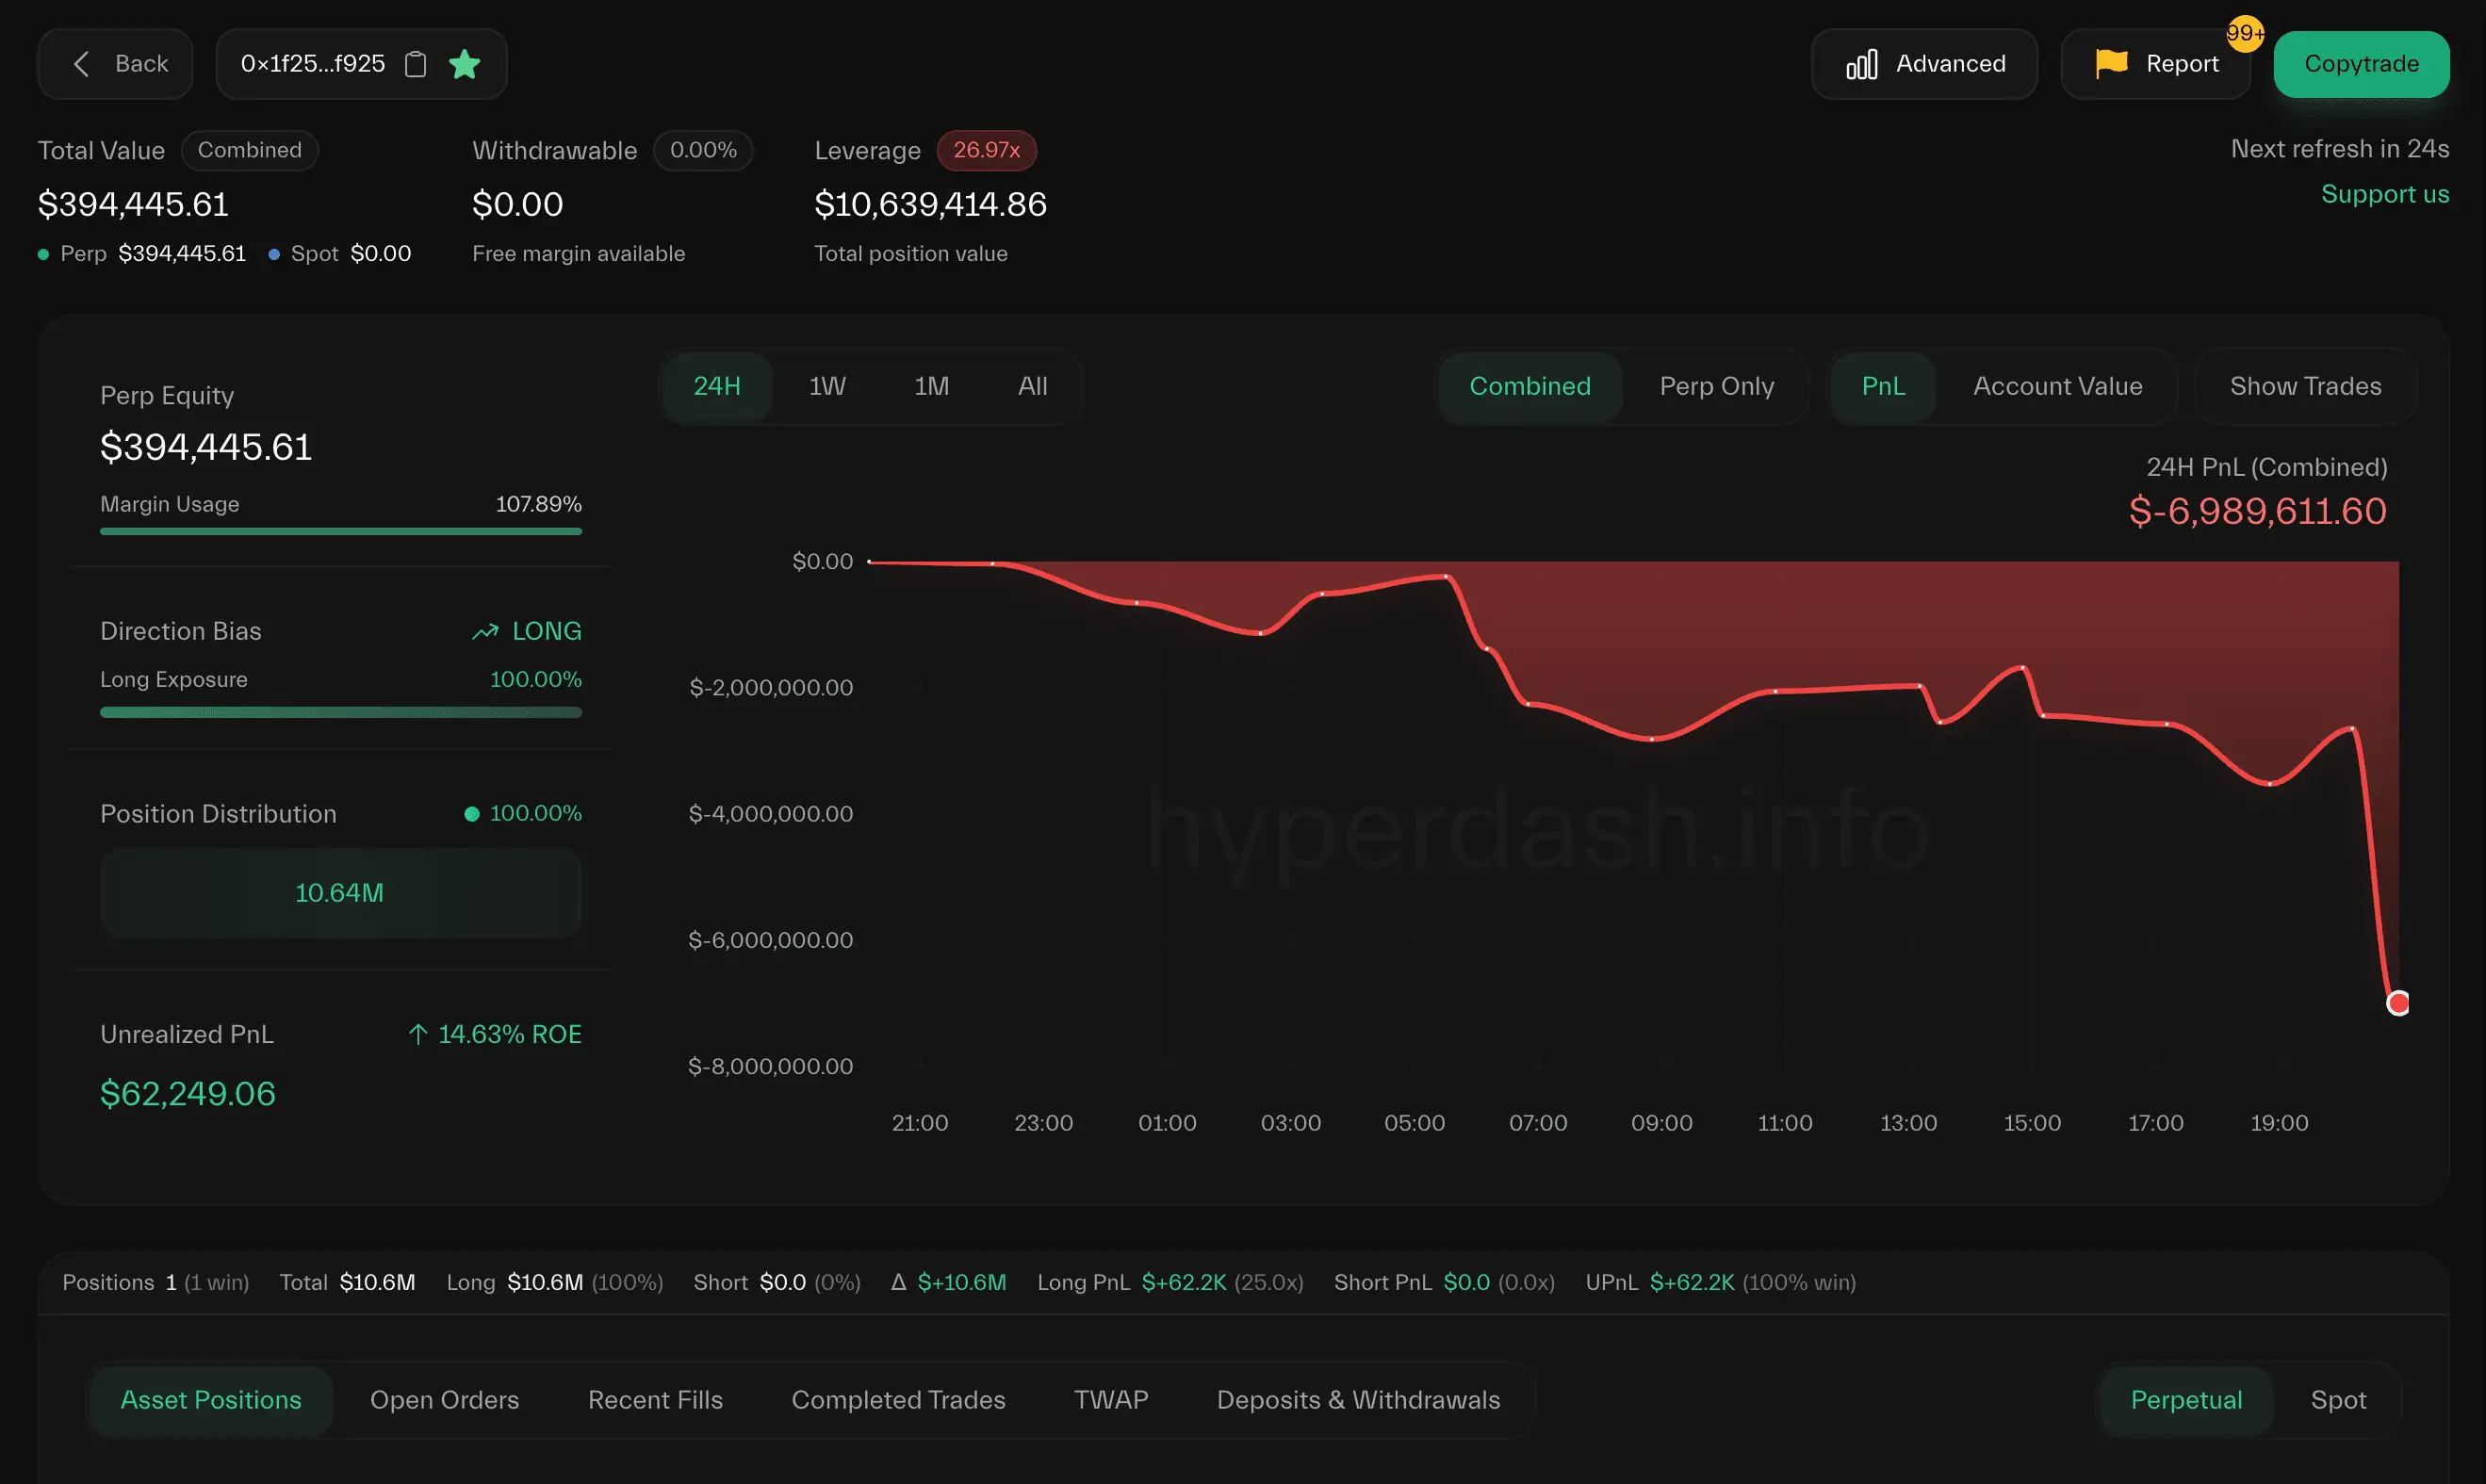Copy wallet address with clipboard icon
The image size is (2486, 1484).
point(415,64)
